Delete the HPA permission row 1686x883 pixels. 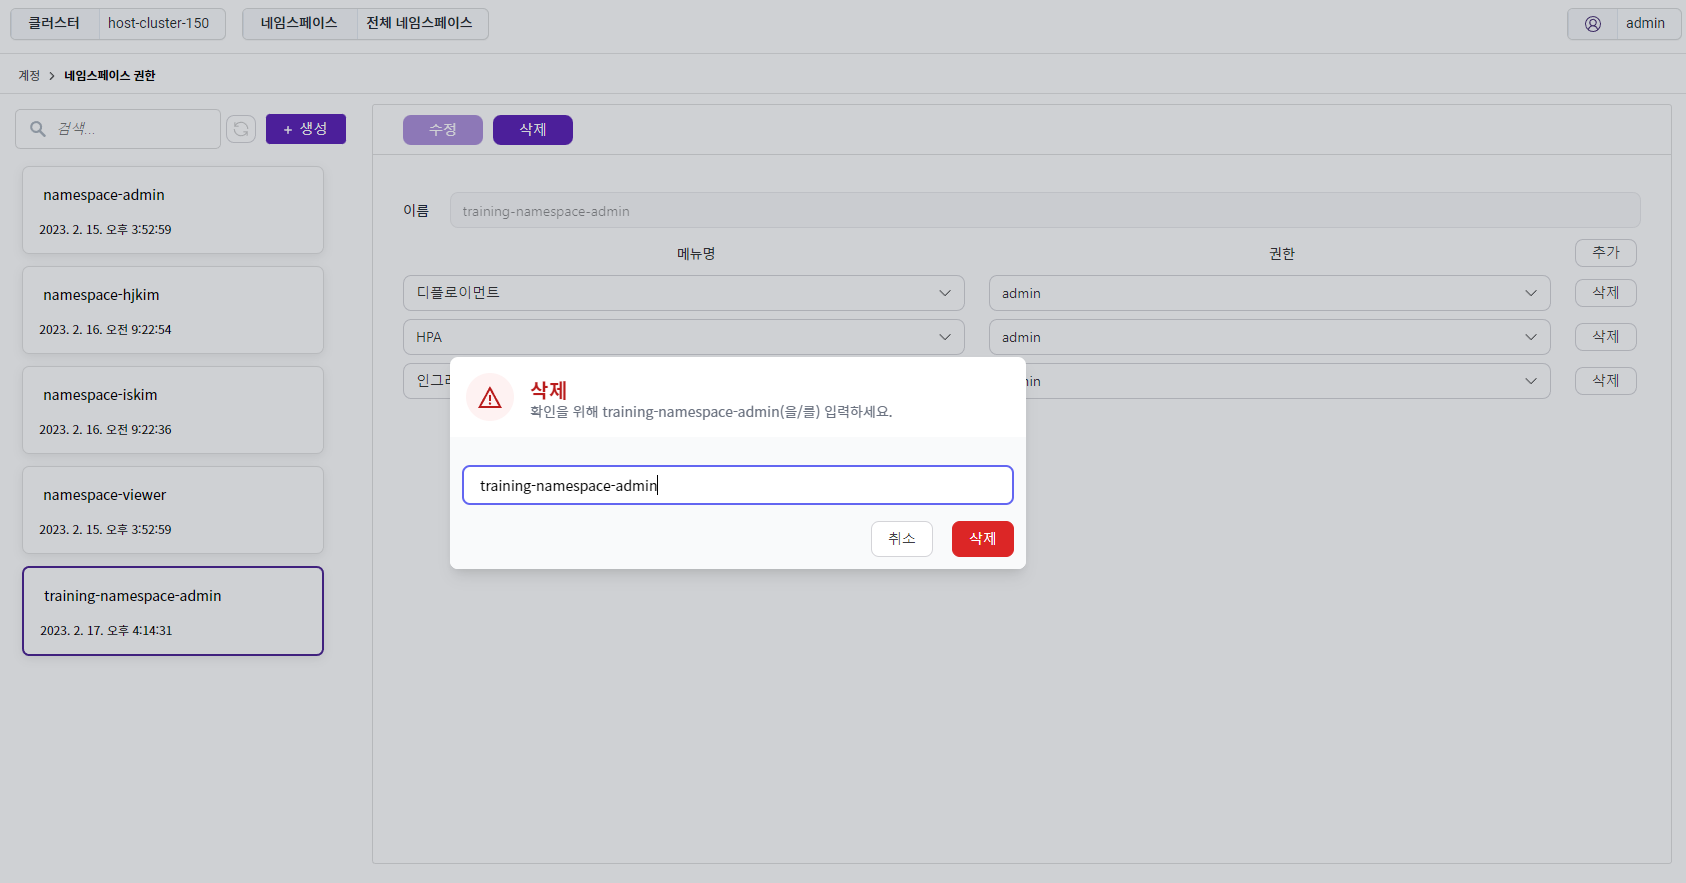(x=1606, y=337)
